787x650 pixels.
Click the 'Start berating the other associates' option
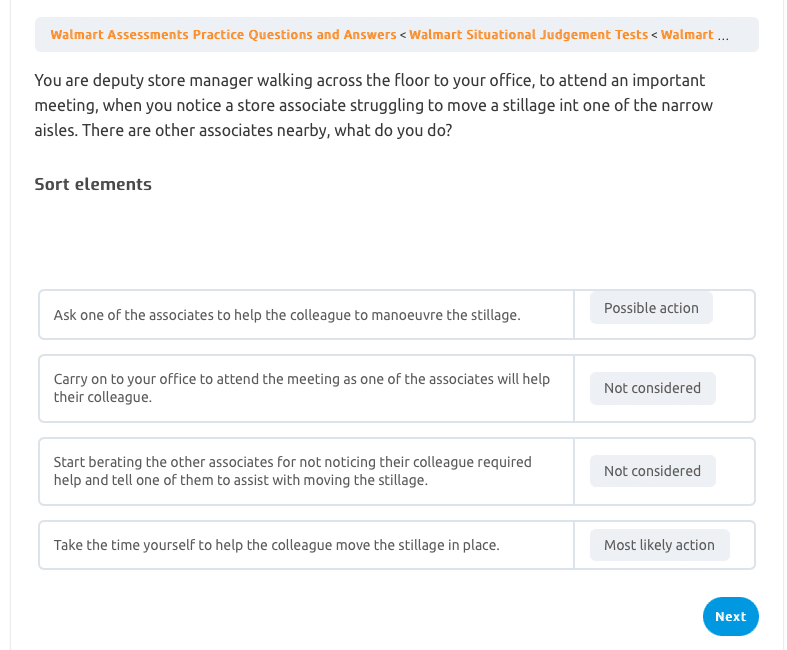coord(292,471)
